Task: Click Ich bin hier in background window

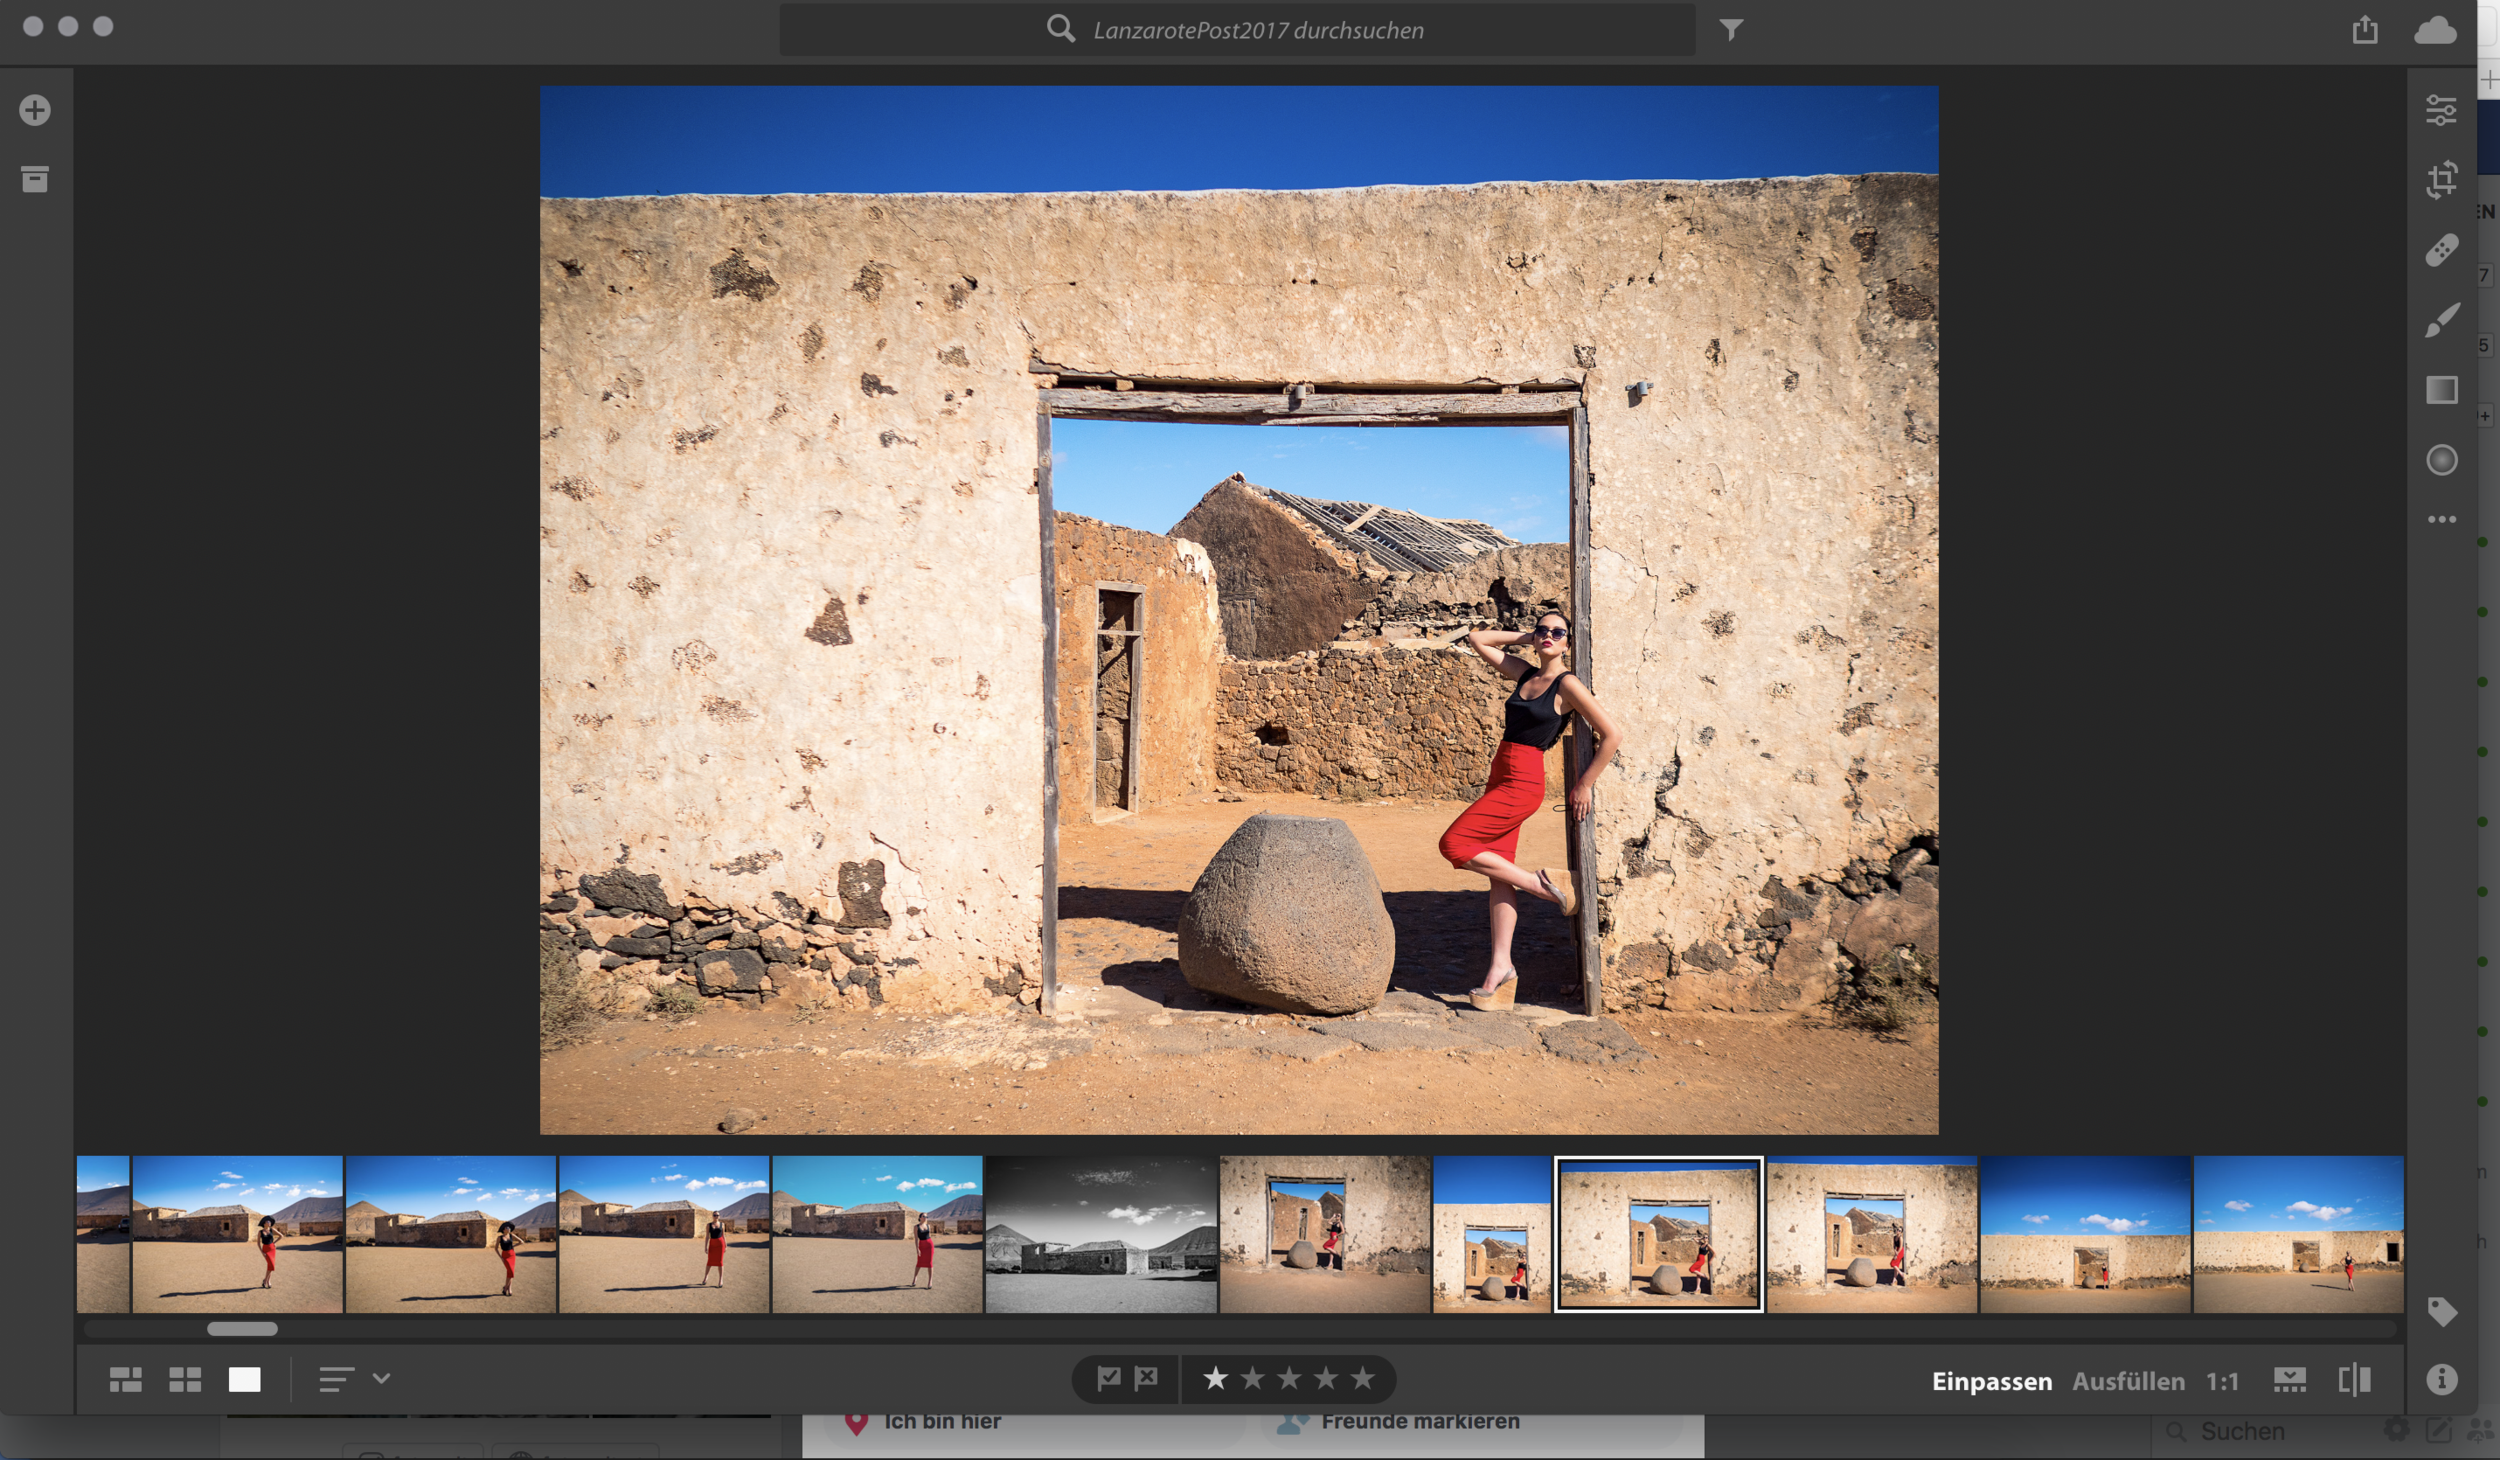Action: click(x=942, y=1421)
